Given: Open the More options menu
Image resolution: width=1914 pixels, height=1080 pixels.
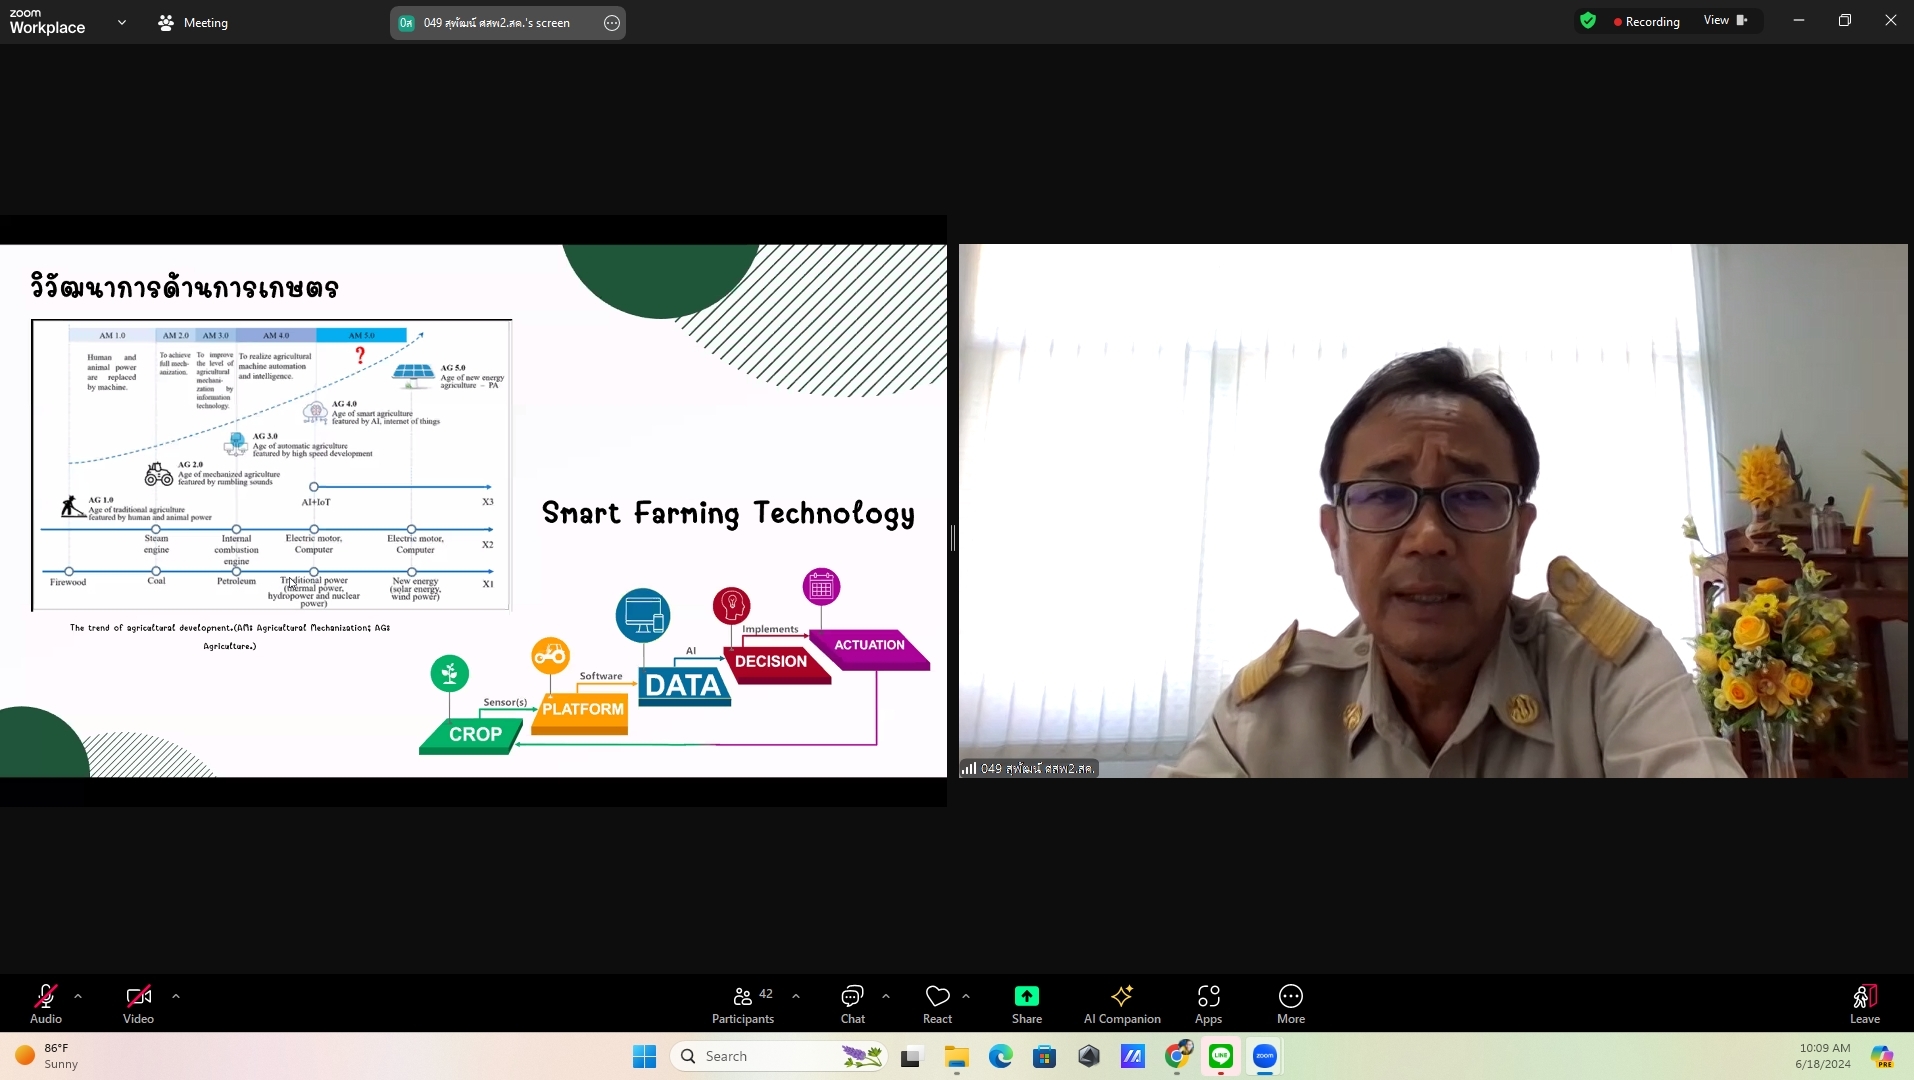Looking at the screenshot, I should tap(1290, 1003).
